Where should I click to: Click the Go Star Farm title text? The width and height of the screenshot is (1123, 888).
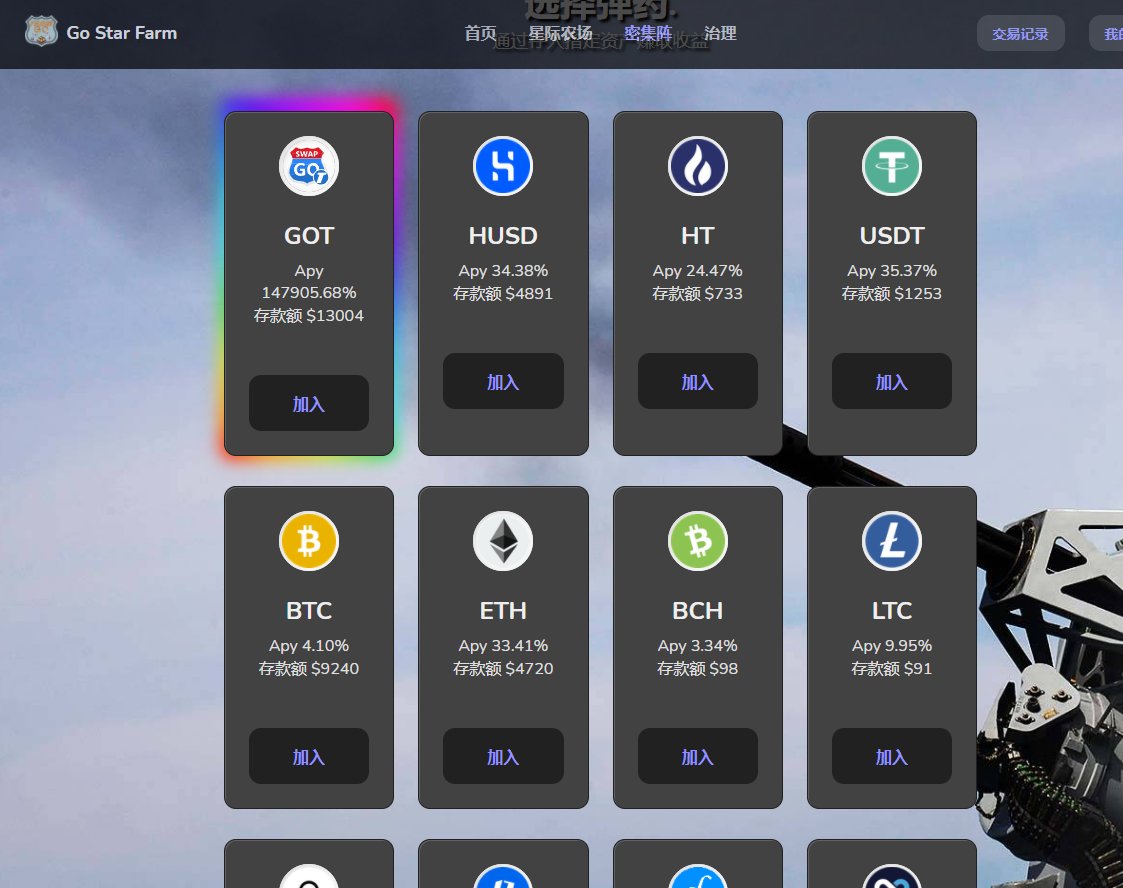coord(122,33)
